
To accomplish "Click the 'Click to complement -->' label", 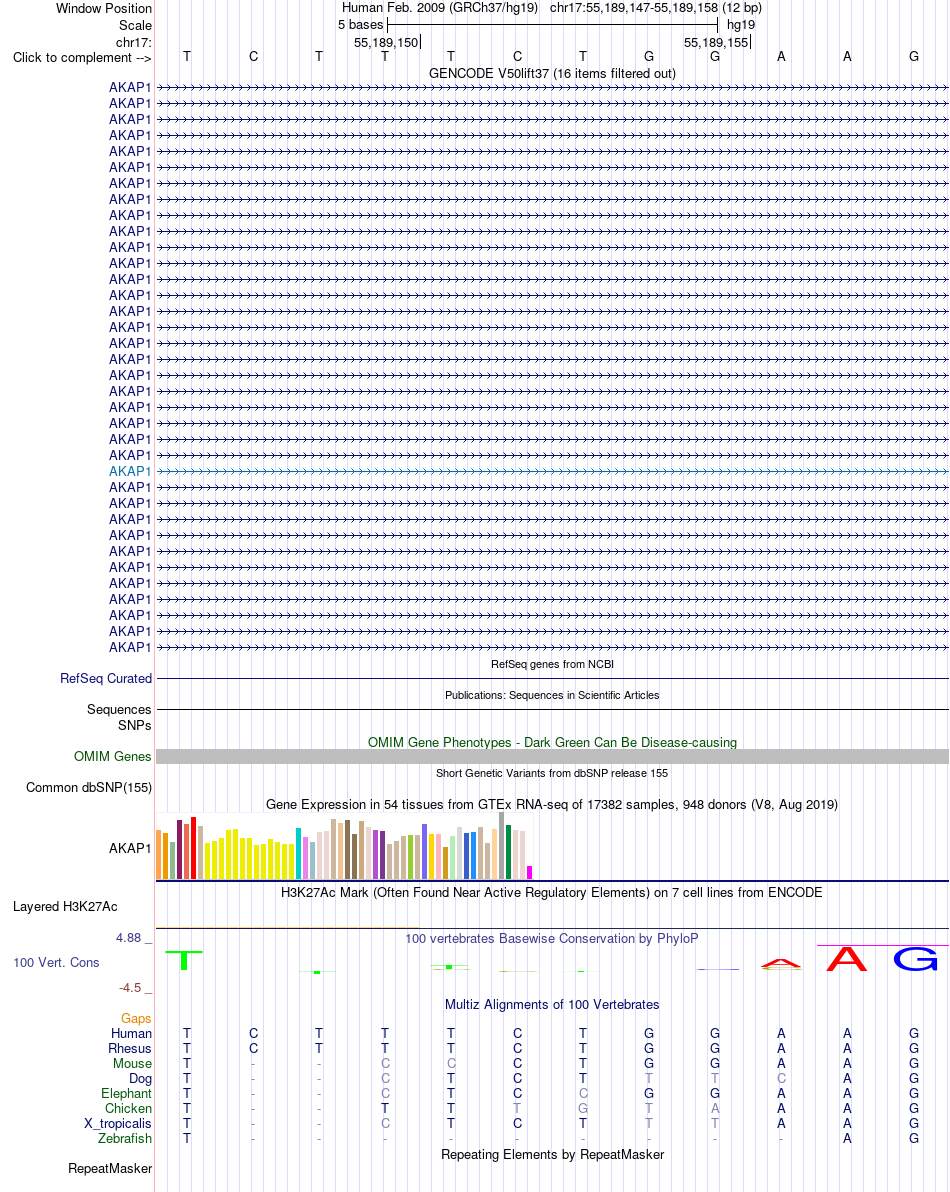I will point(82,58).
